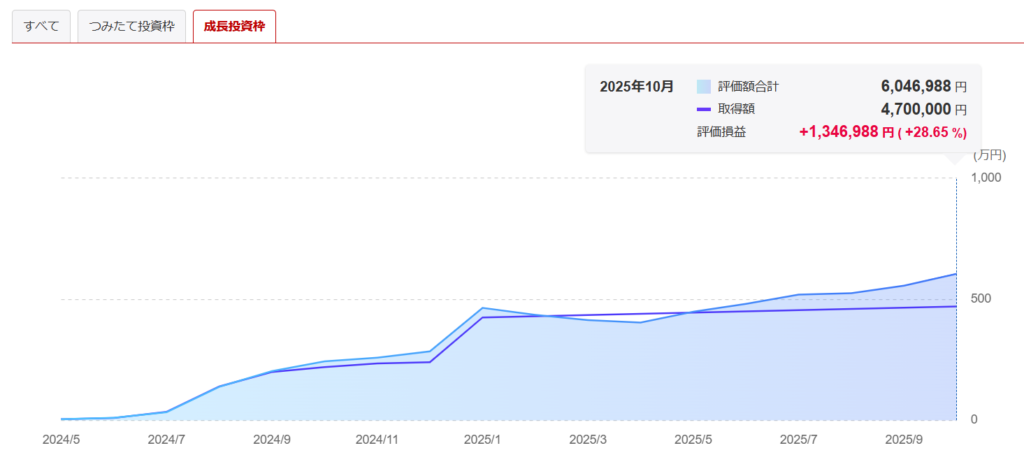Image resolution: width=1024 pixels, height=455 pixels.
Task: Click the 2025年10月 tooltip heading
Action: (637, 87)
